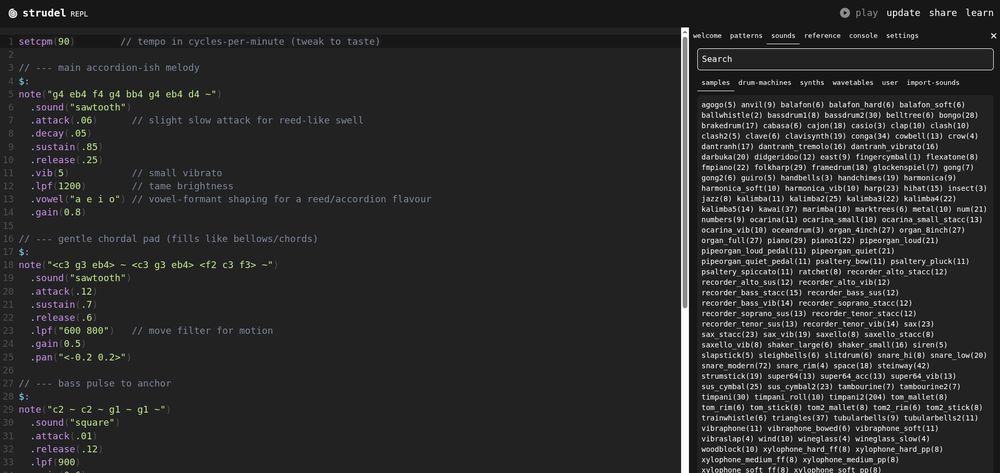Screen dimensions: 1000x473
Task: Click the woodblock(10) sample
Action: [730, 449]
